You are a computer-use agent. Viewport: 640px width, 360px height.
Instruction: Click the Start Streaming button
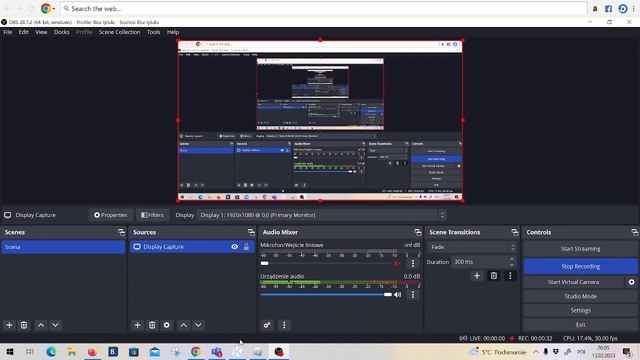coord(580,249)
